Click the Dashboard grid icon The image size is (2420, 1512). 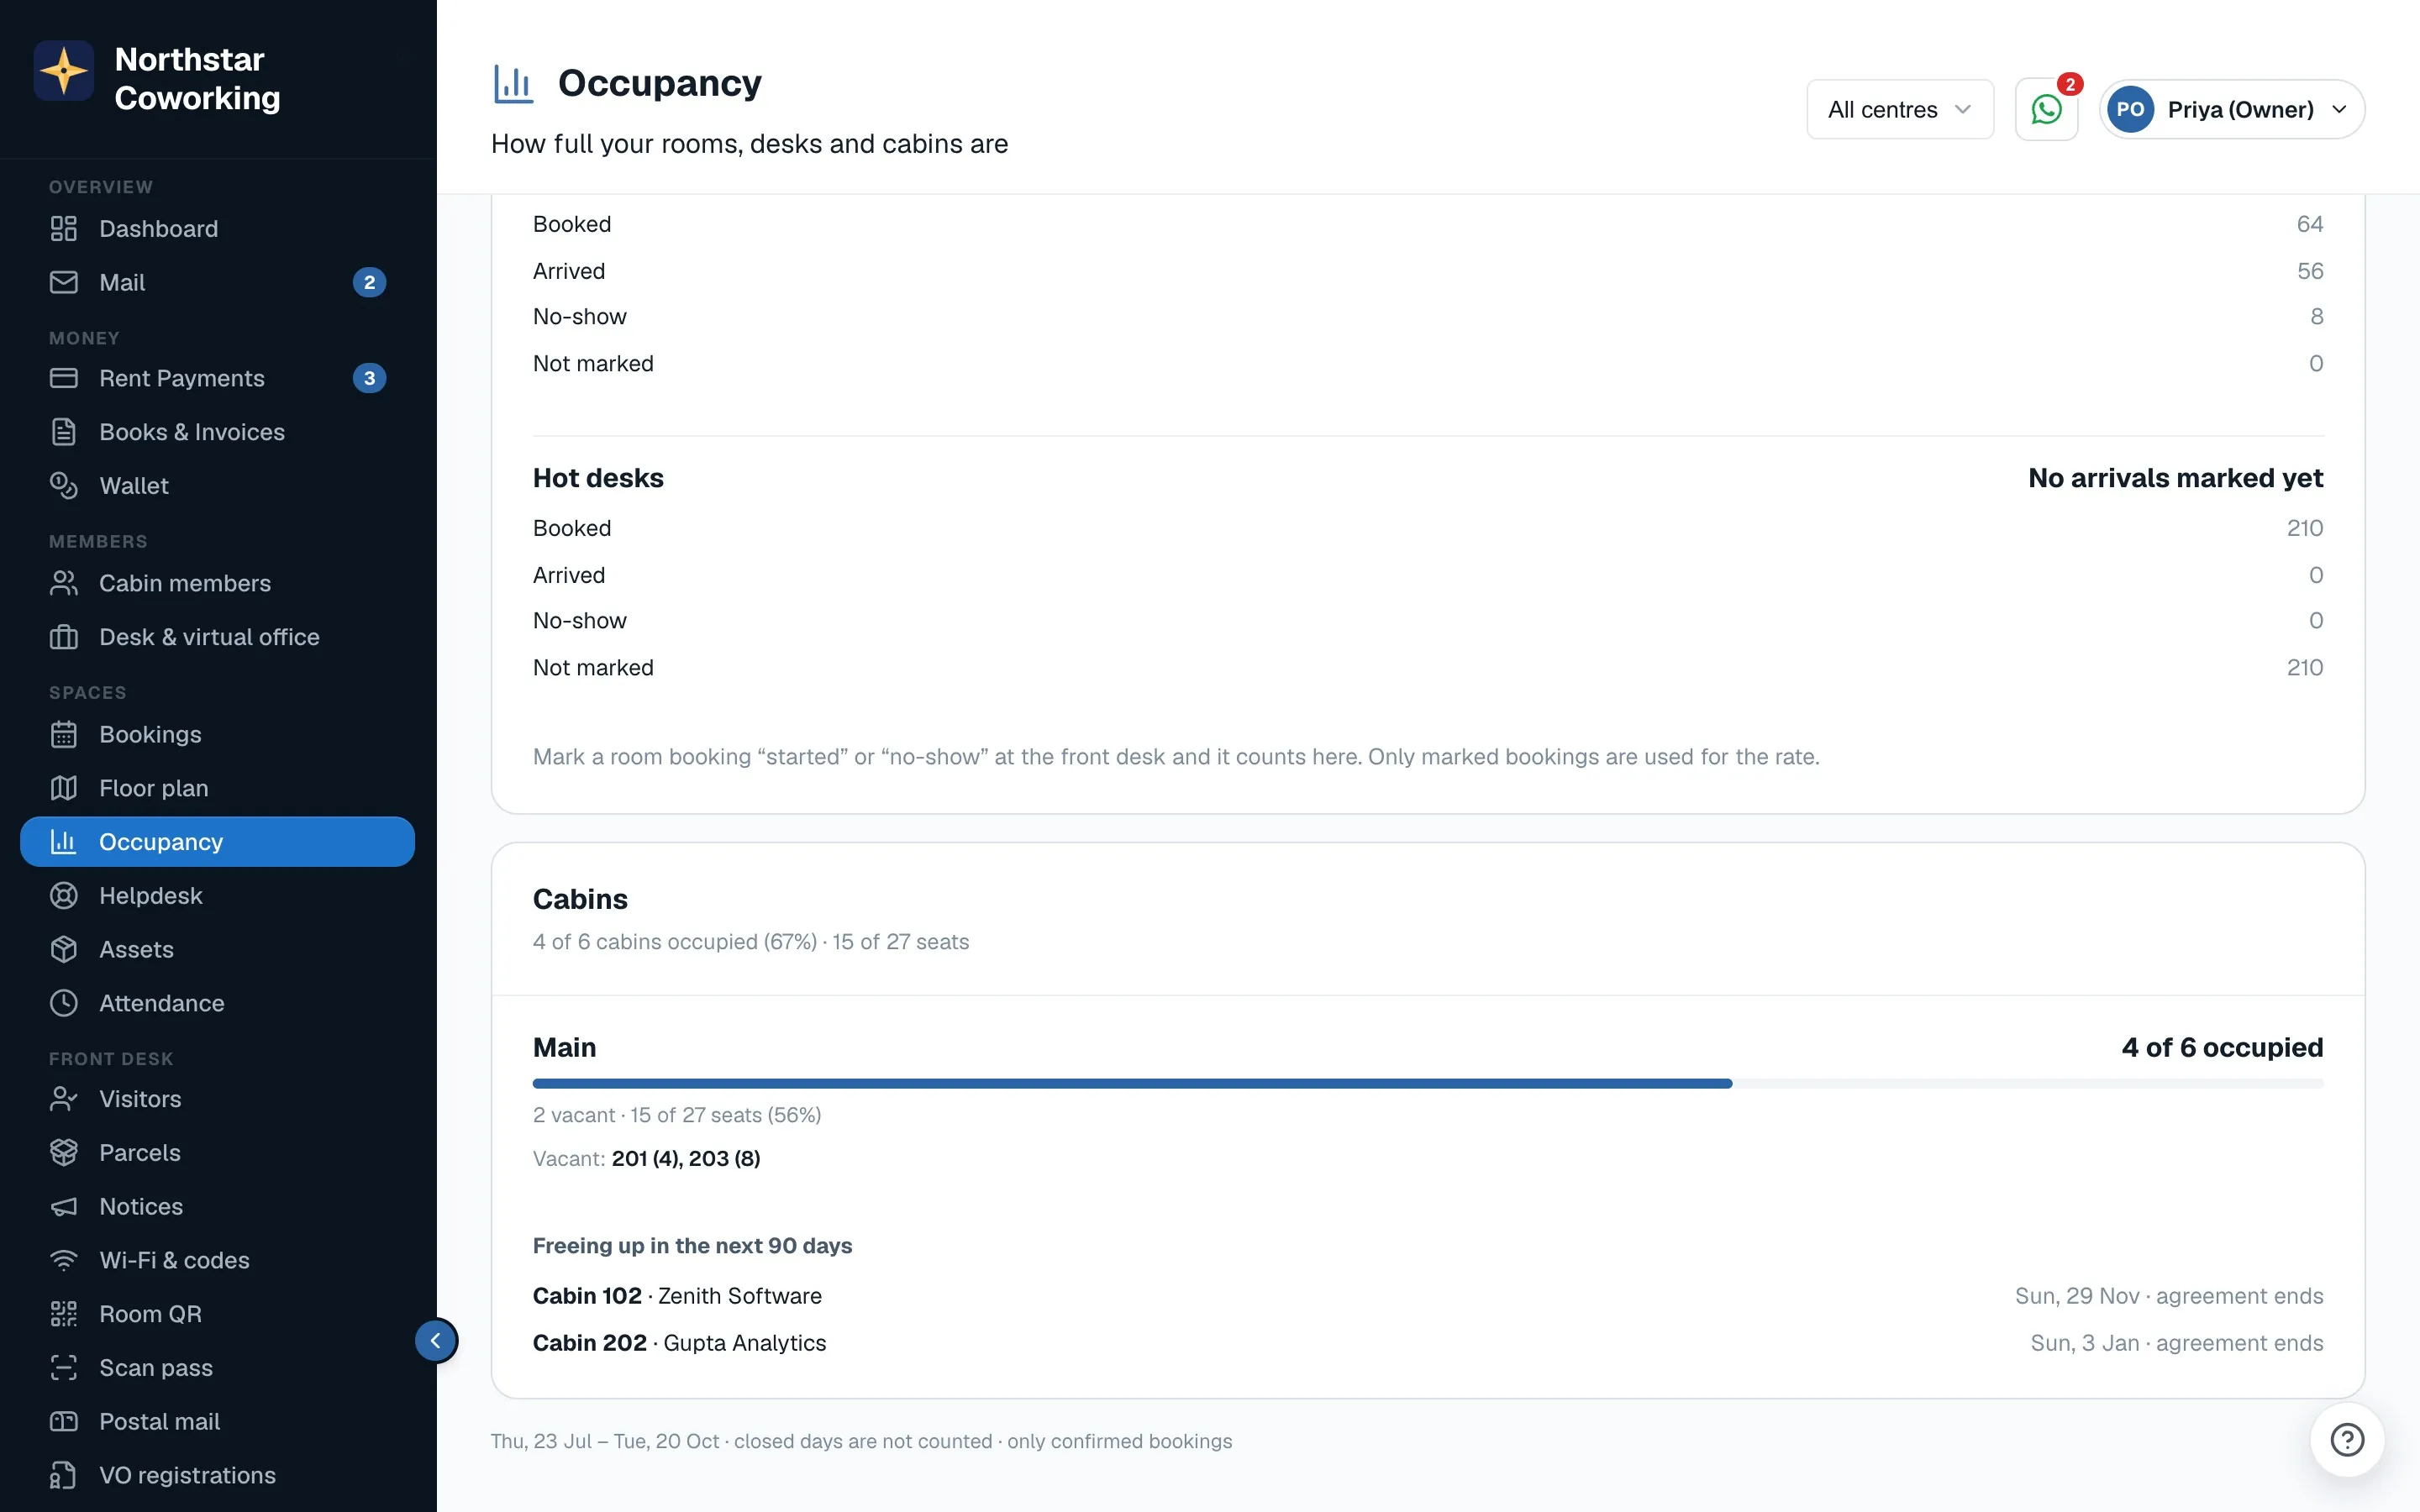pos(64,229)
